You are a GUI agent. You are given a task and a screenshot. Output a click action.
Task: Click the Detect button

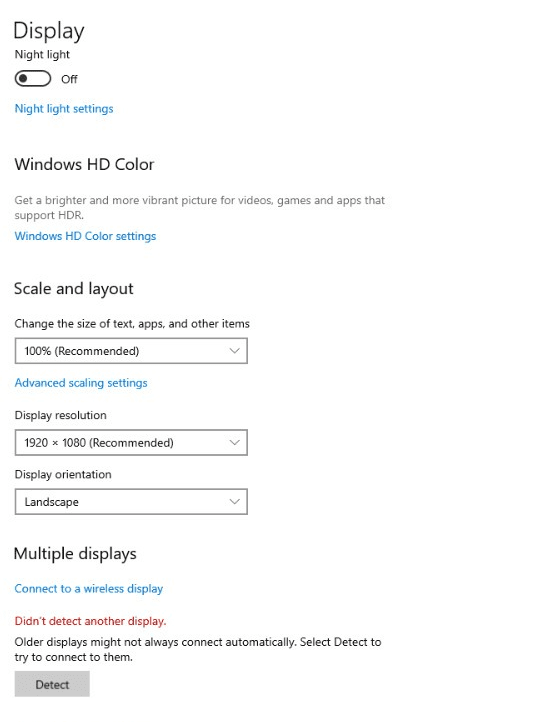pyautogui.click(x=52, y=684)
